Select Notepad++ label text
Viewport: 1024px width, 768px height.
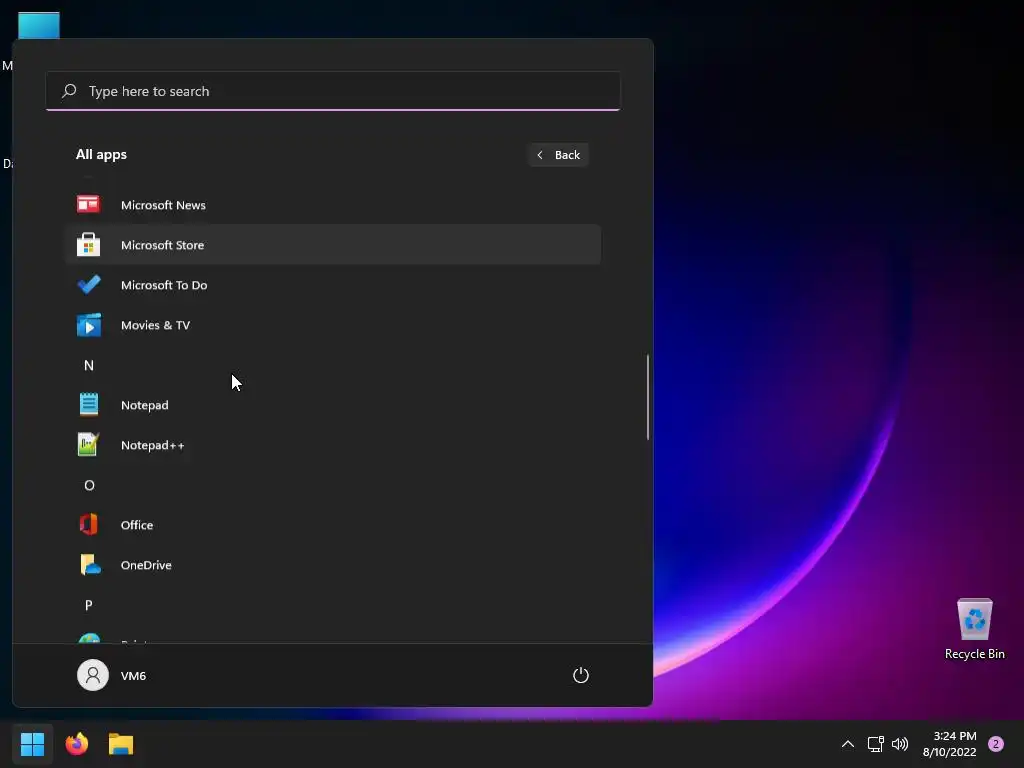152,445
